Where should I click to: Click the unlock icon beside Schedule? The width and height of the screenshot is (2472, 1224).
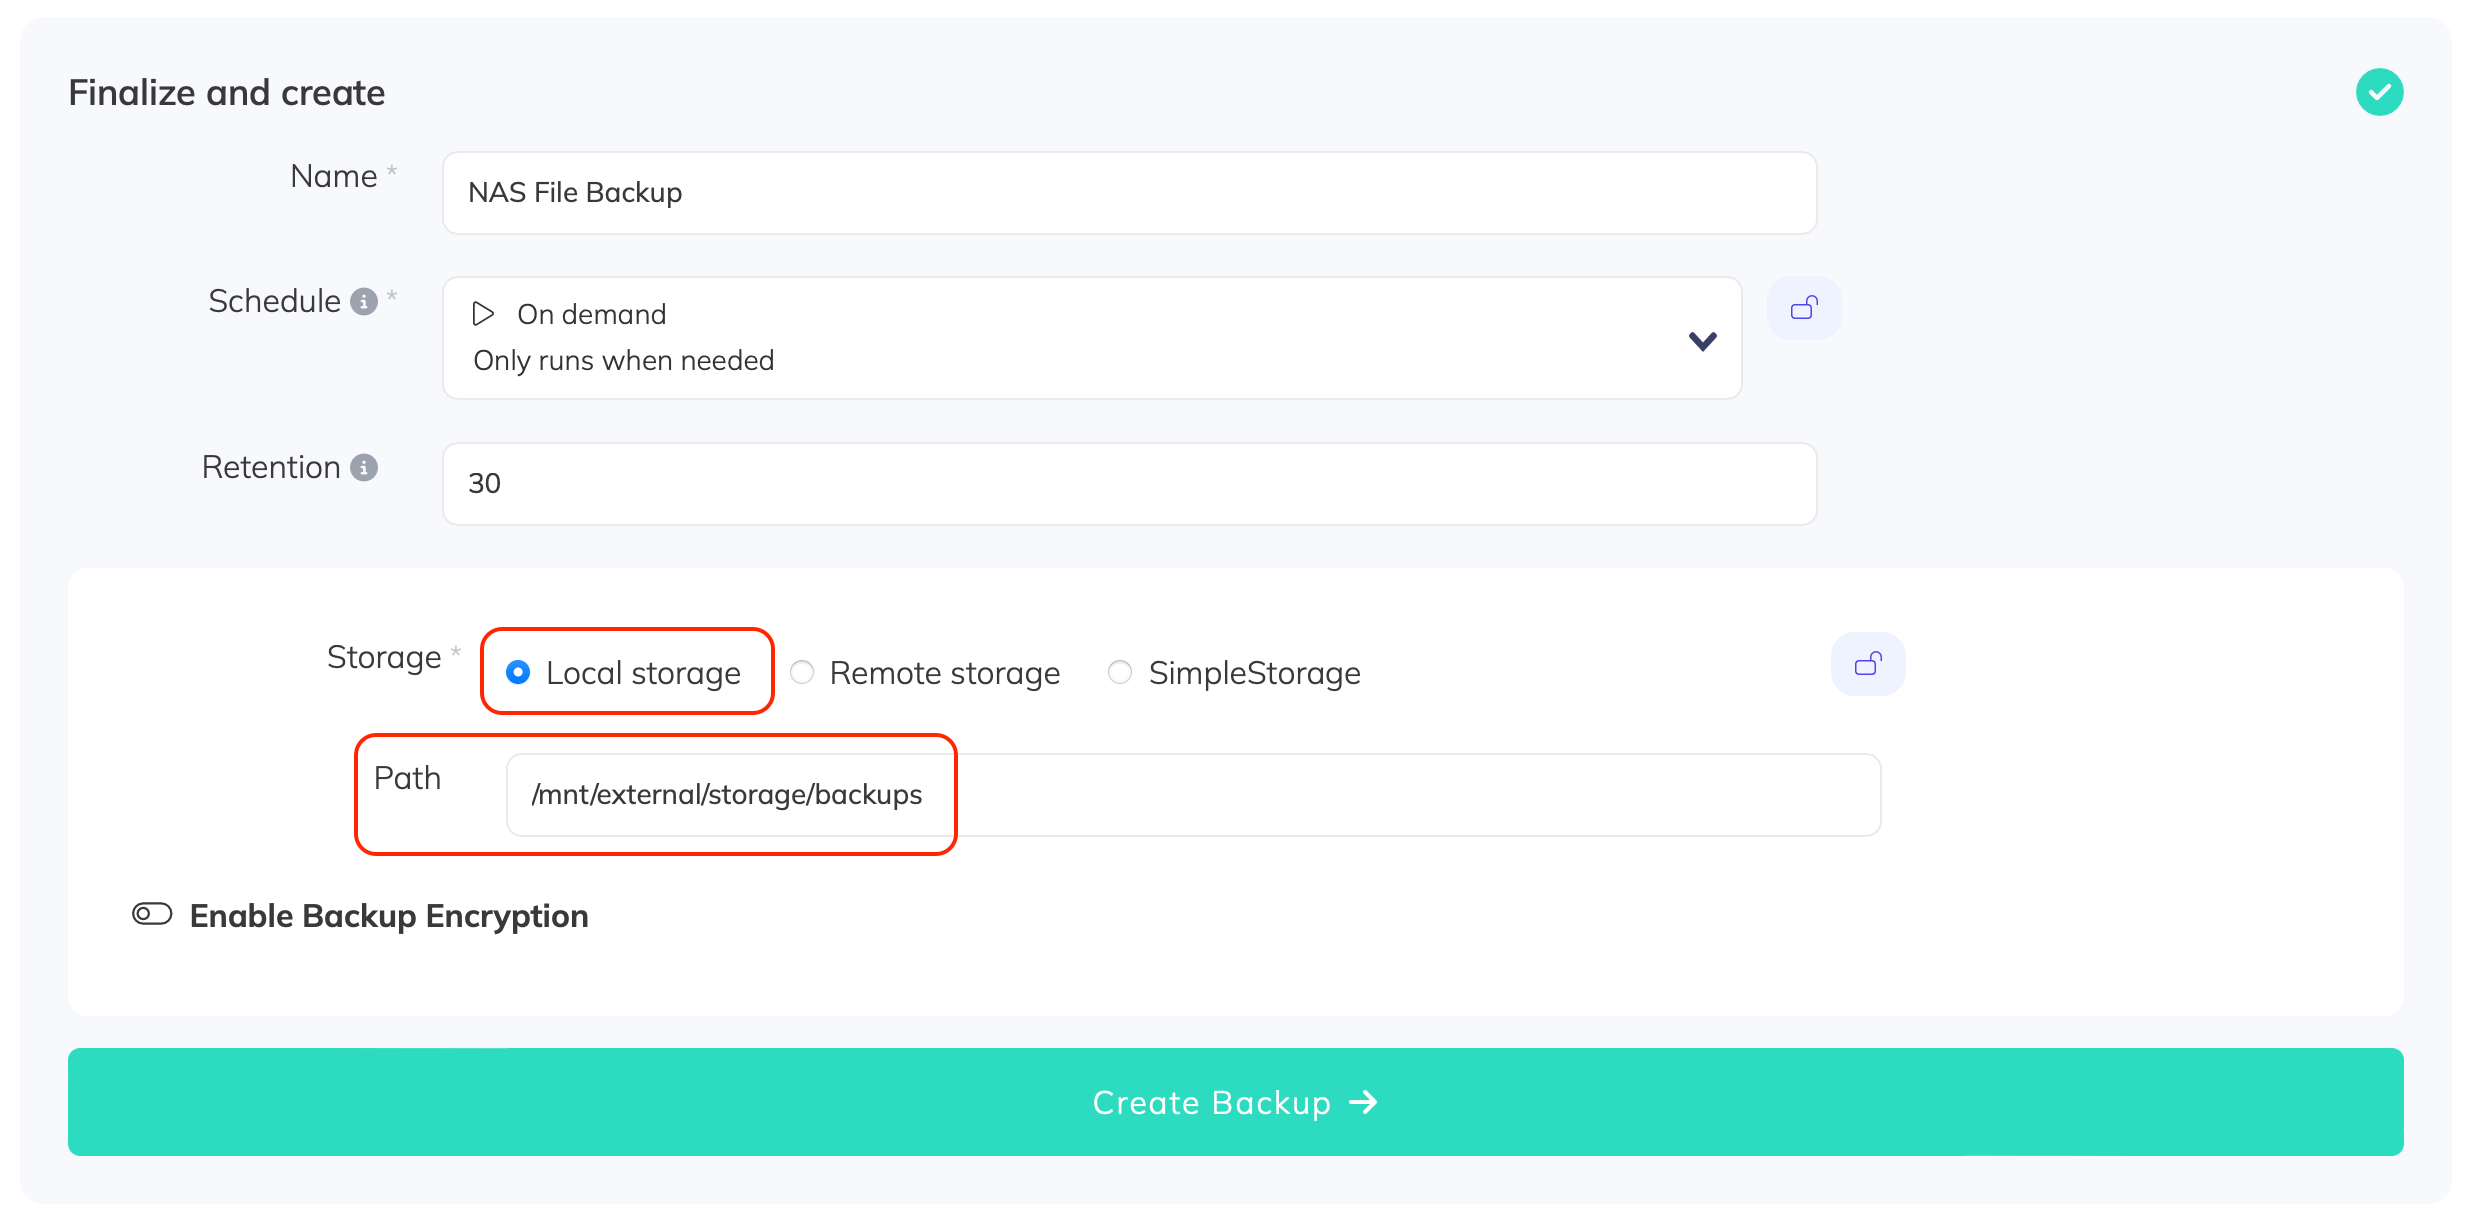[1803, 308]
